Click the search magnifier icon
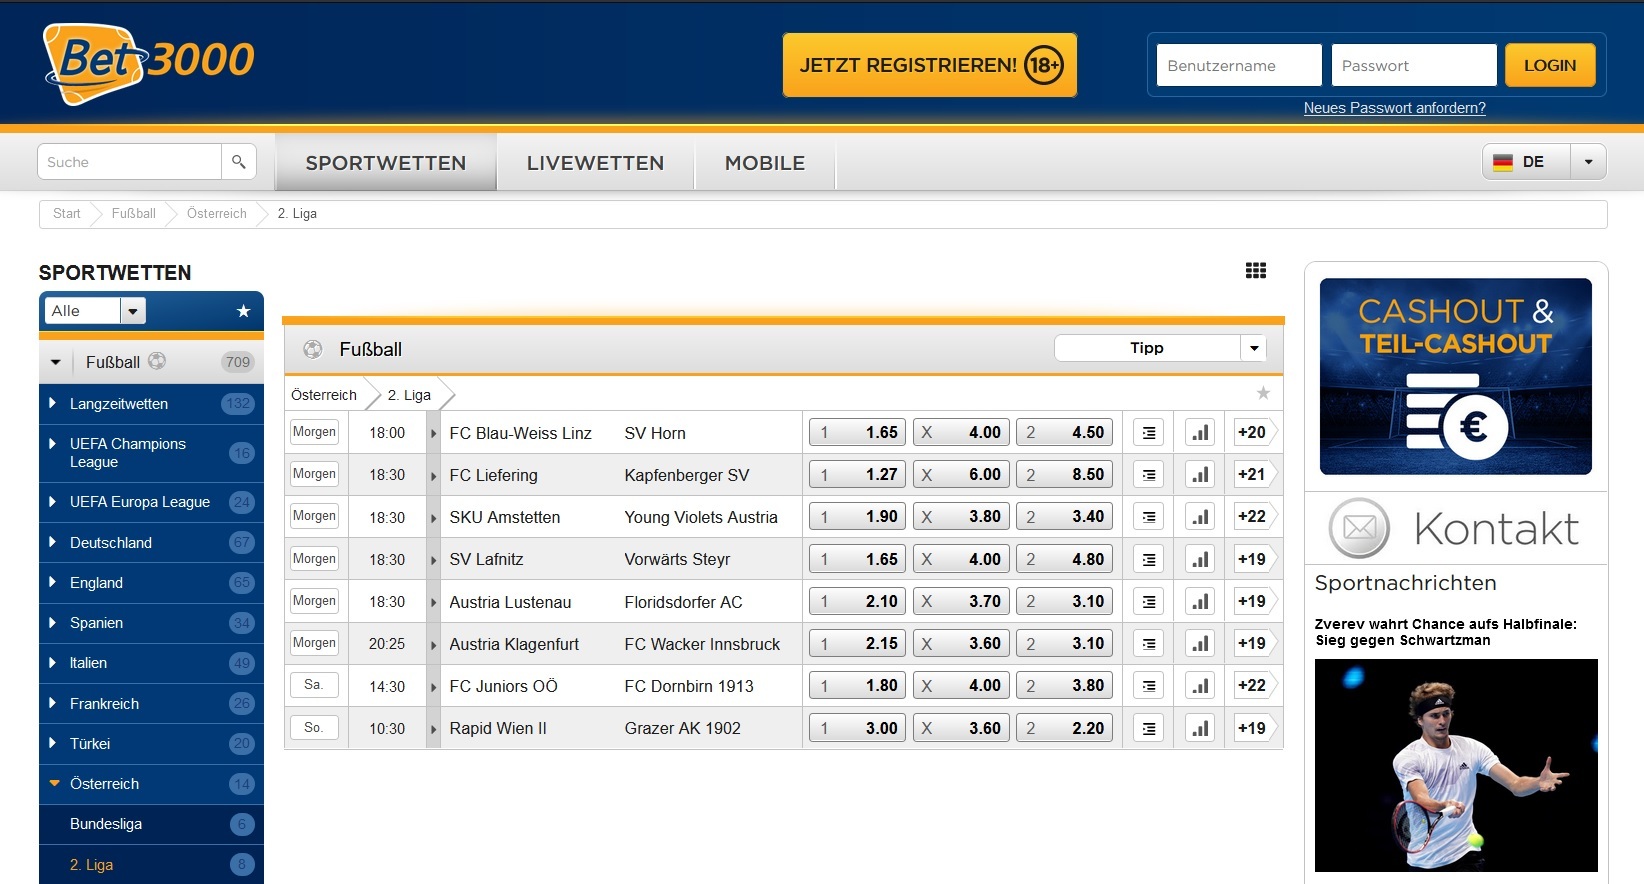 [239, 161]
